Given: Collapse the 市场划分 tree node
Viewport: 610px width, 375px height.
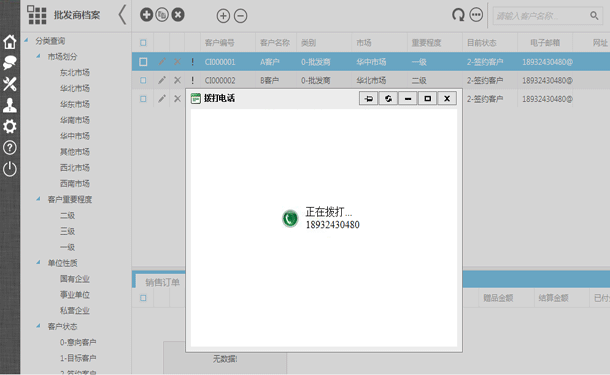Looking at the screenshot, I should click(x=38, y=56).
